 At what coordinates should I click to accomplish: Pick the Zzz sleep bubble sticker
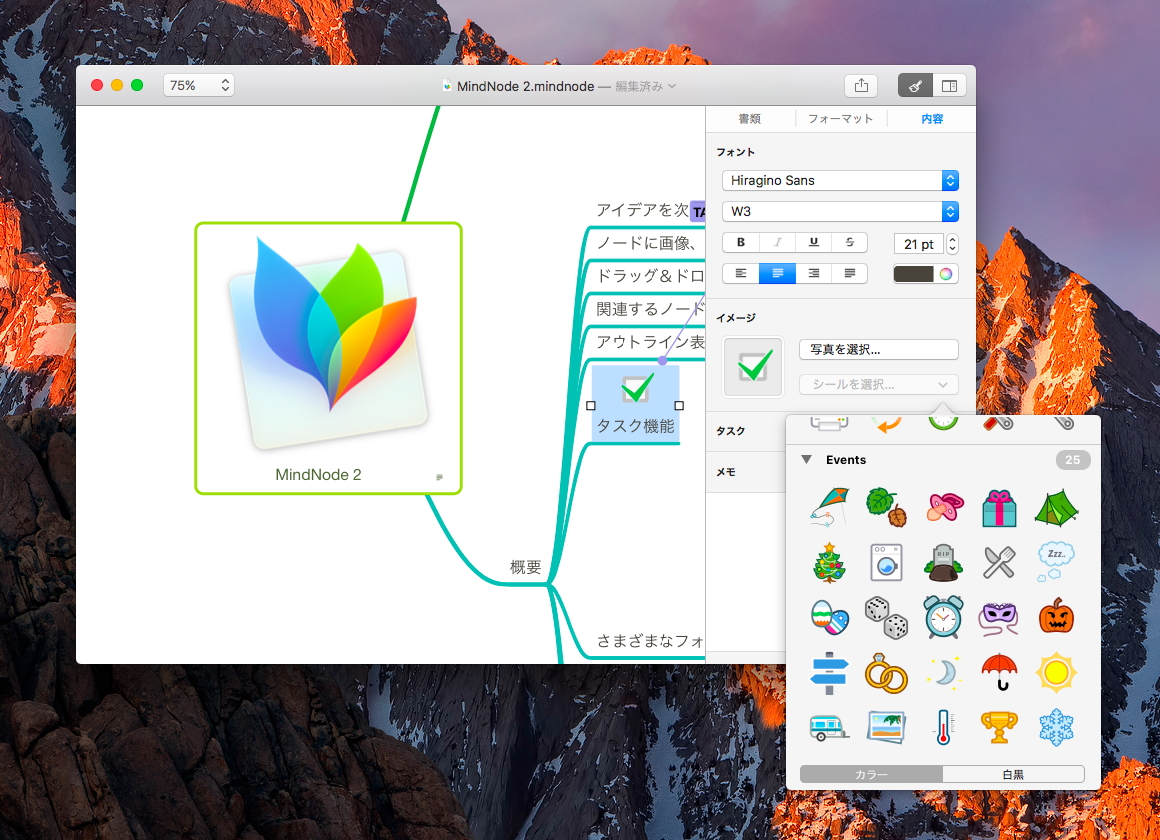point(1056,562)
